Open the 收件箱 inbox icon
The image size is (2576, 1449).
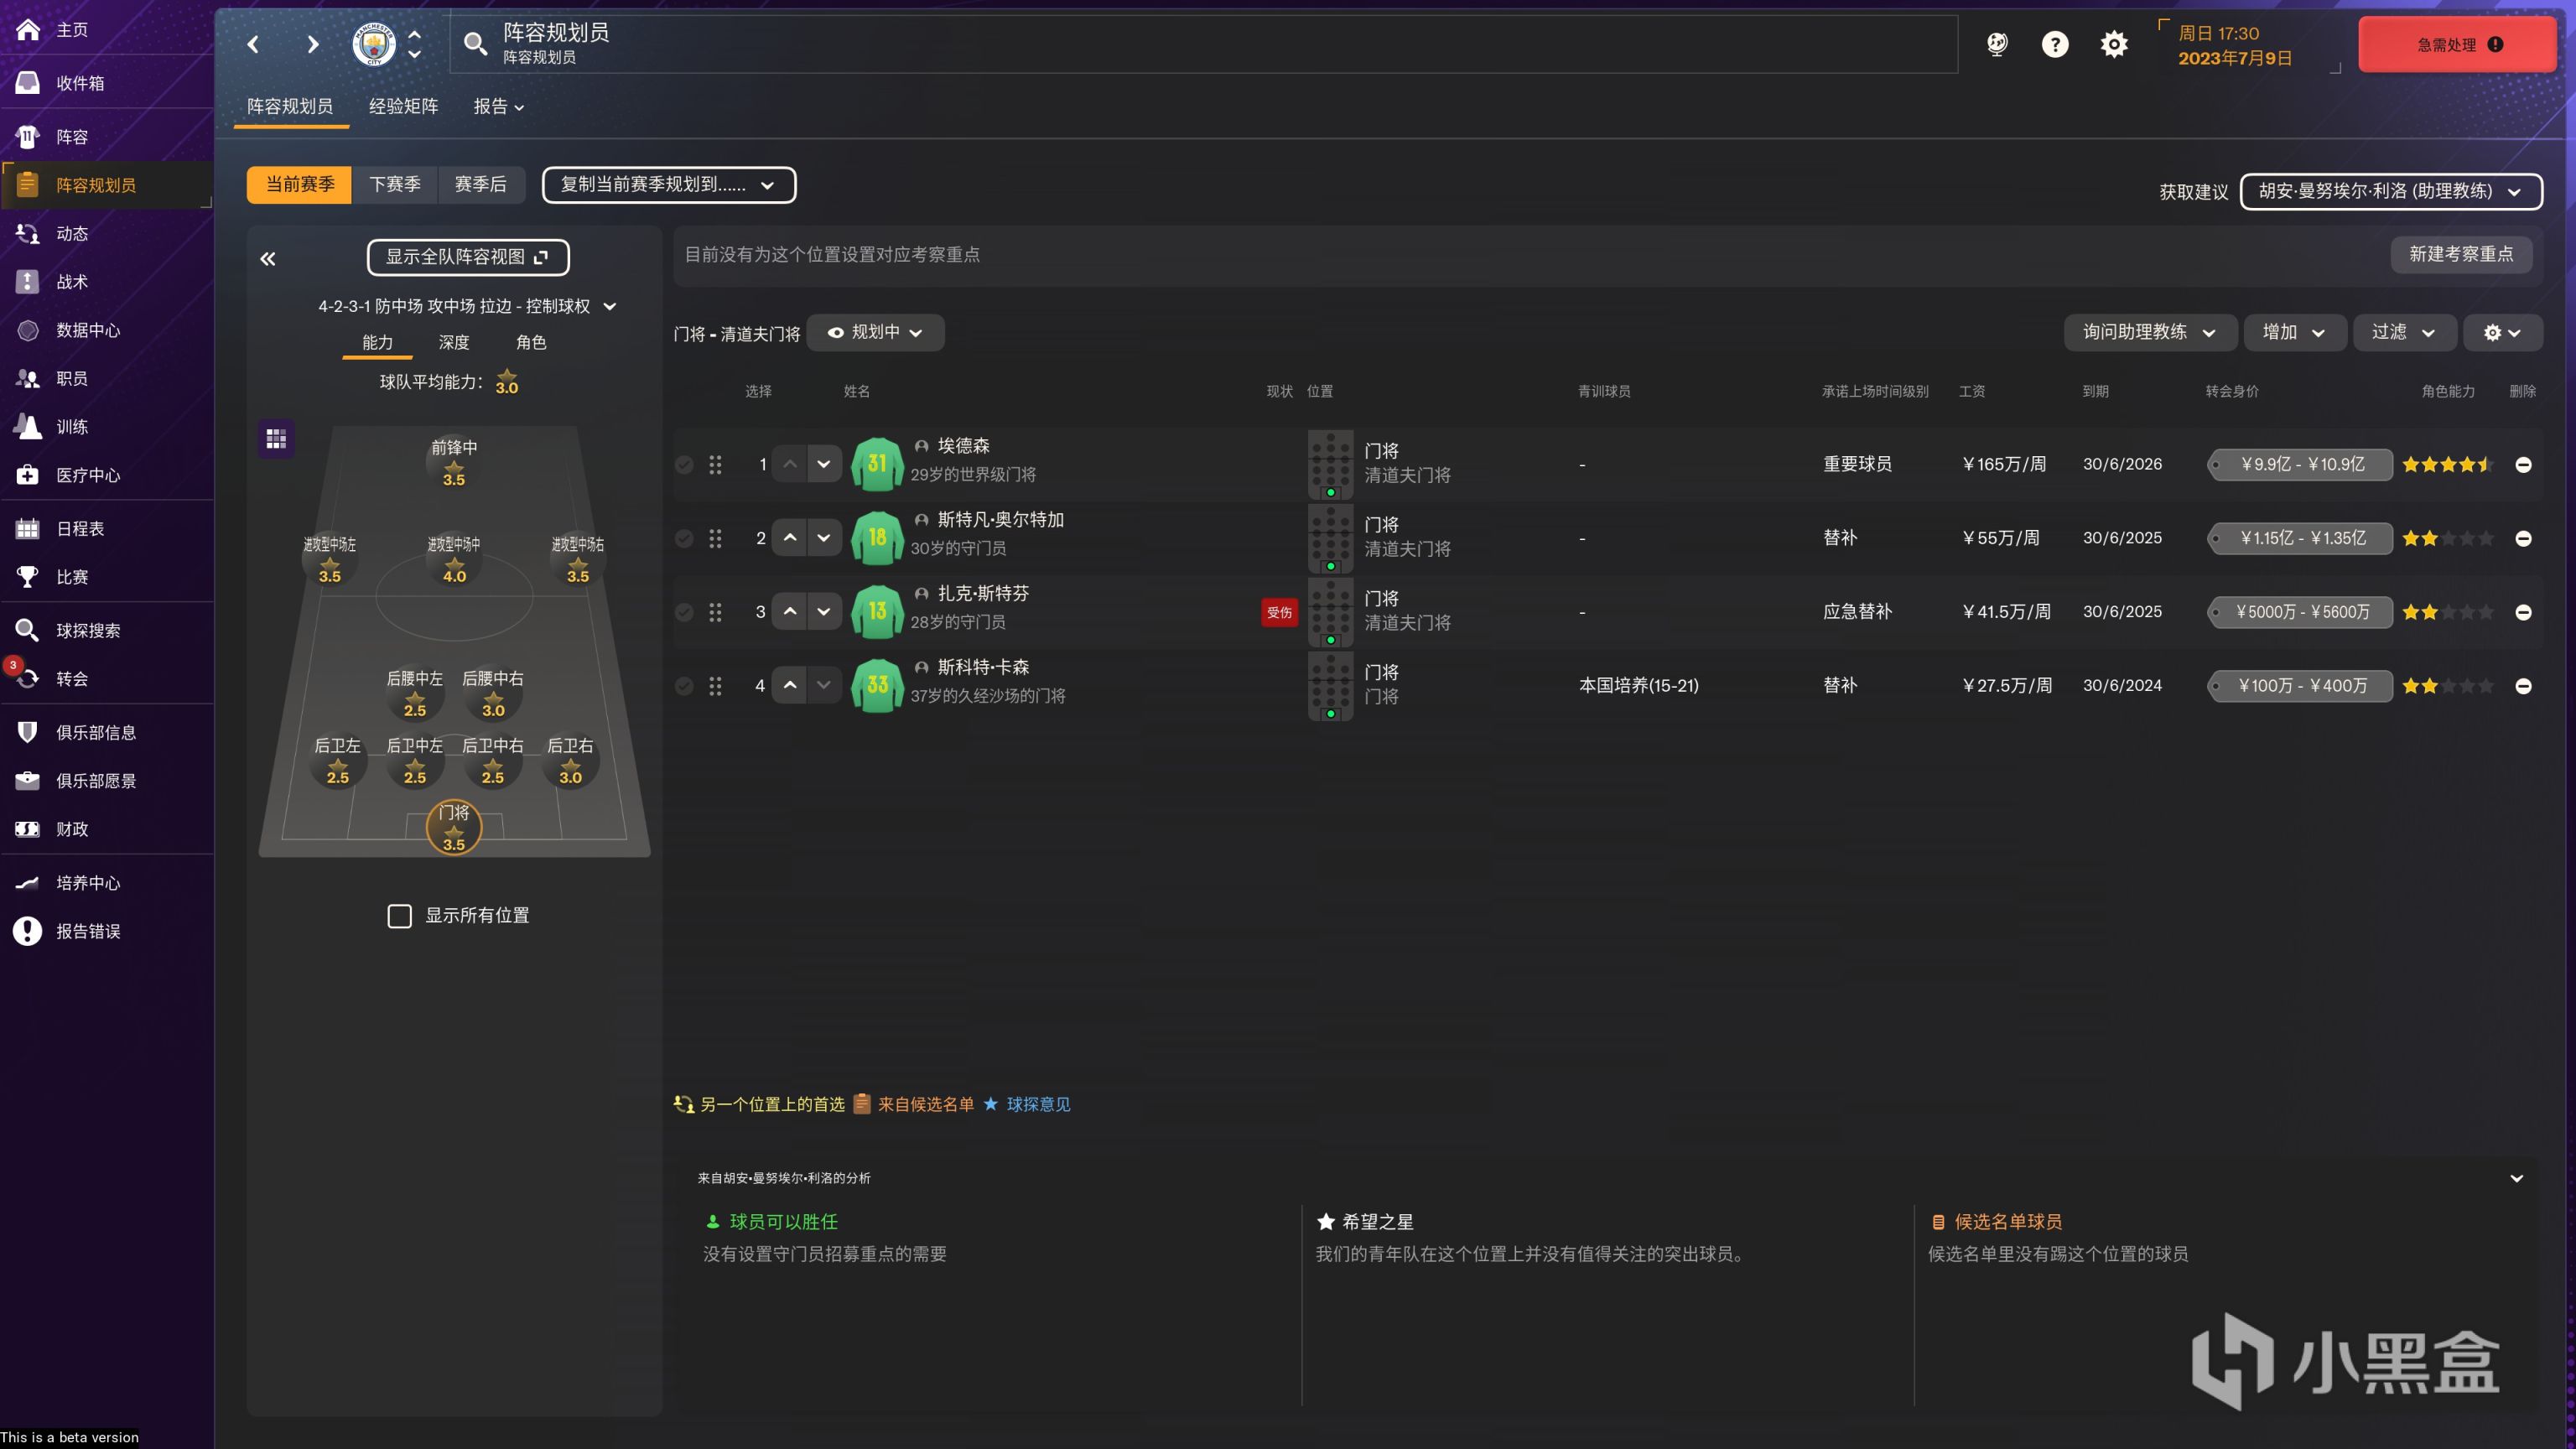point(28,83)
